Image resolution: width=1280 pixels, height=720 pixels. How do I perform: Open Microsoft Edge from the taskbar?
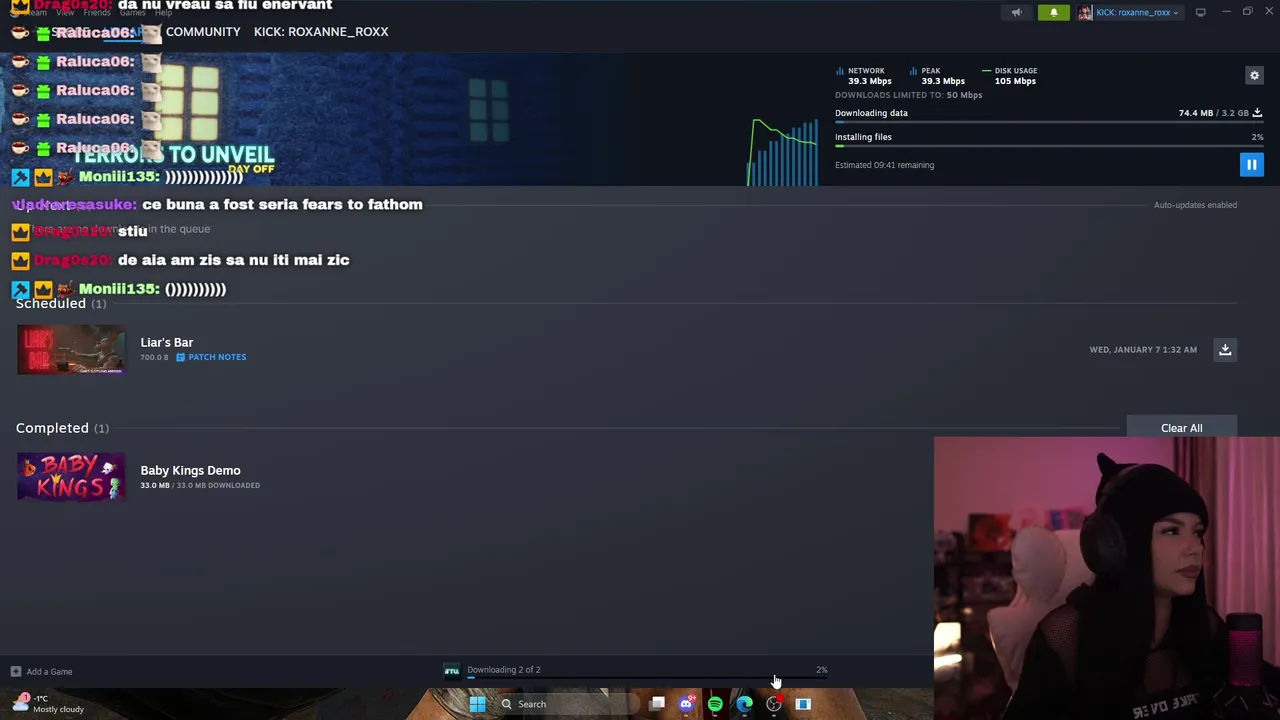[x=744, y=704]
